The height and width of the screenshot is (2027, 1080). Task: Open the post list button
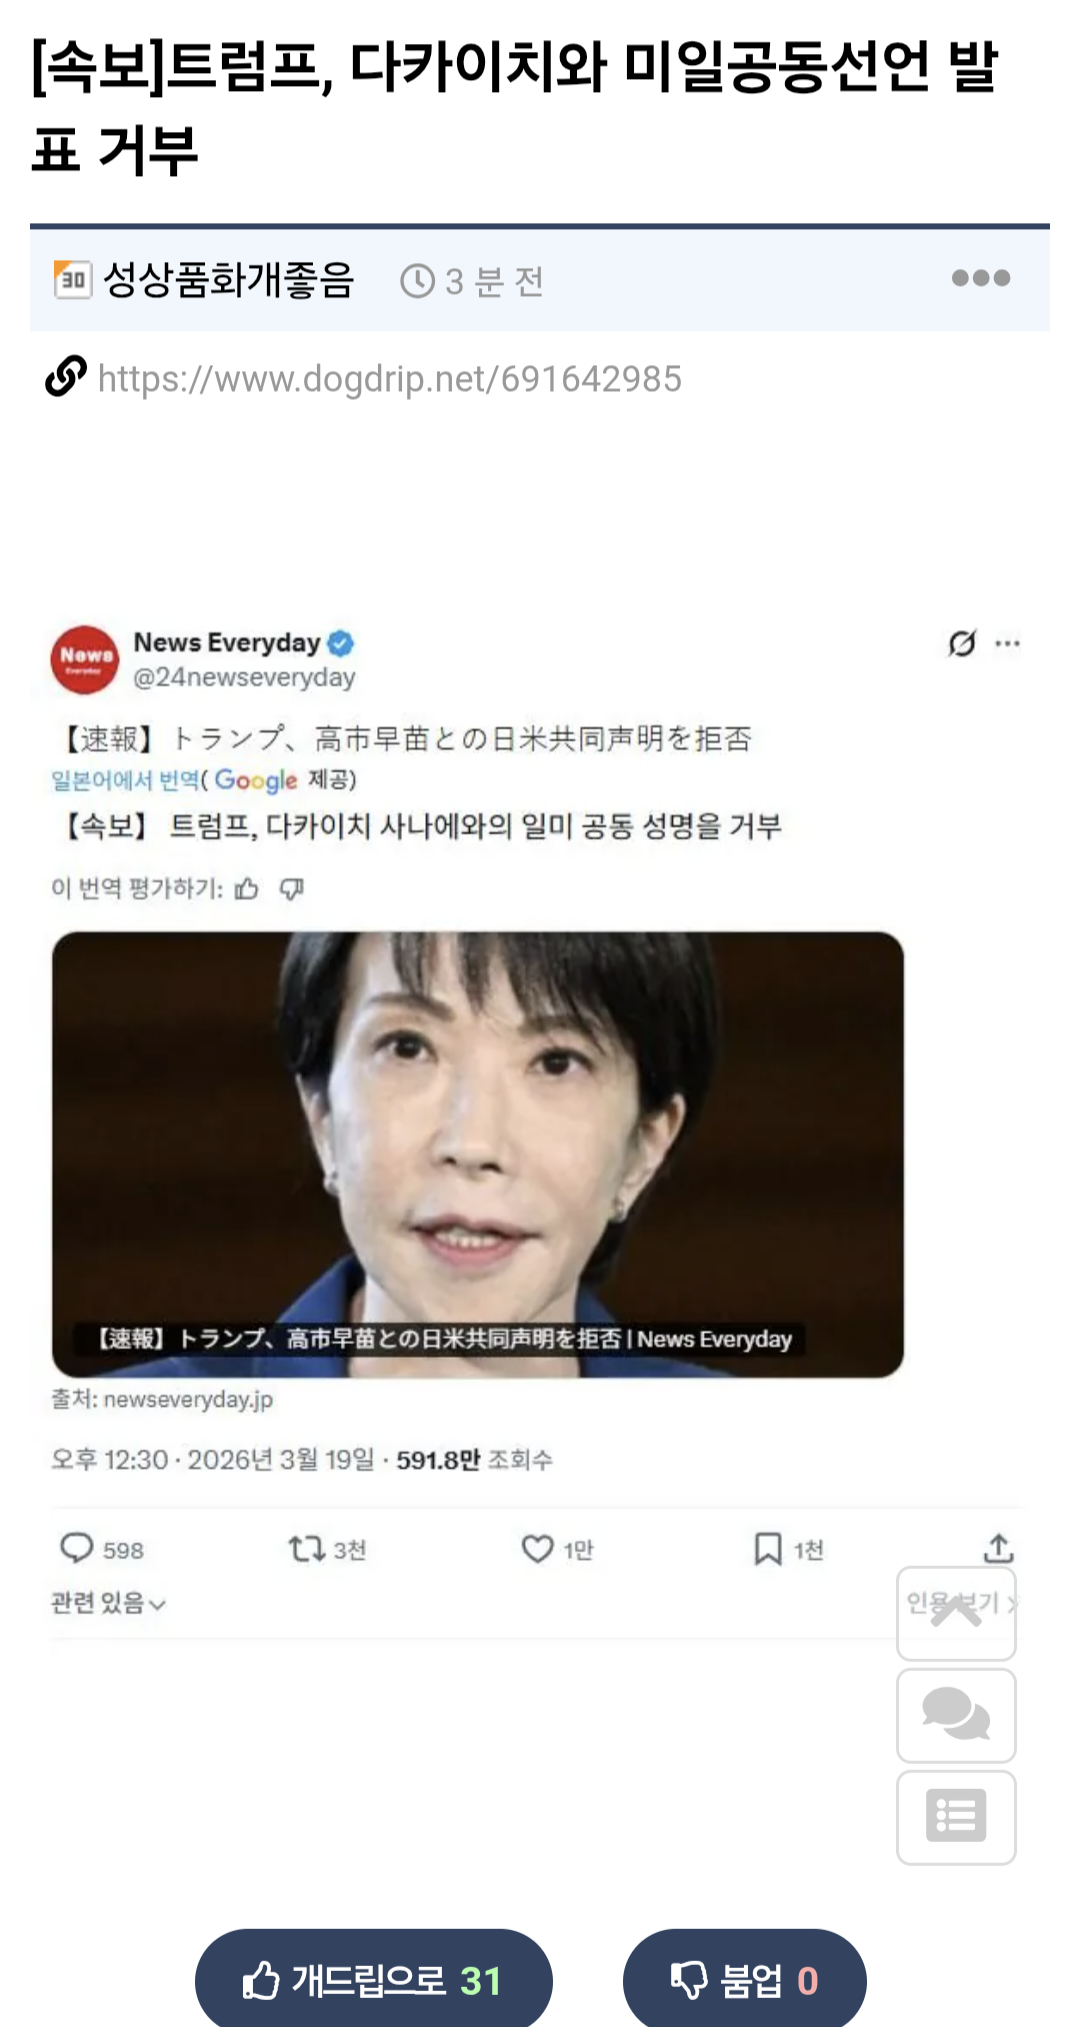(956, 1817)
